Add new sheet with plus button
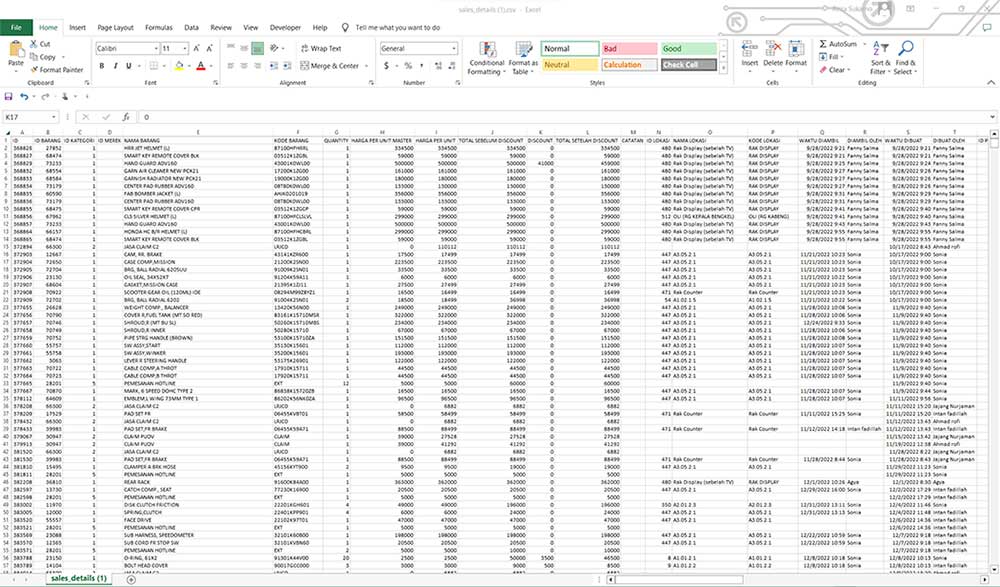 coord(131,579)
